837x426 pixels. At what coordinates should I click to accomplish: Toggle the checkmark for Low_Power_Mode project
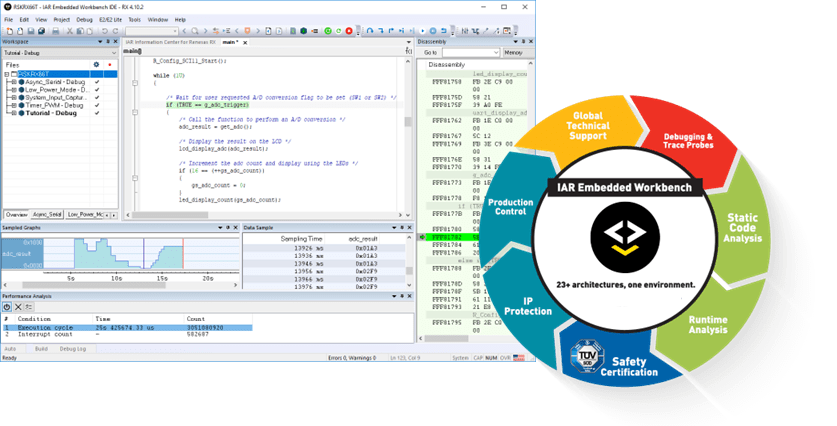(97, 90)
